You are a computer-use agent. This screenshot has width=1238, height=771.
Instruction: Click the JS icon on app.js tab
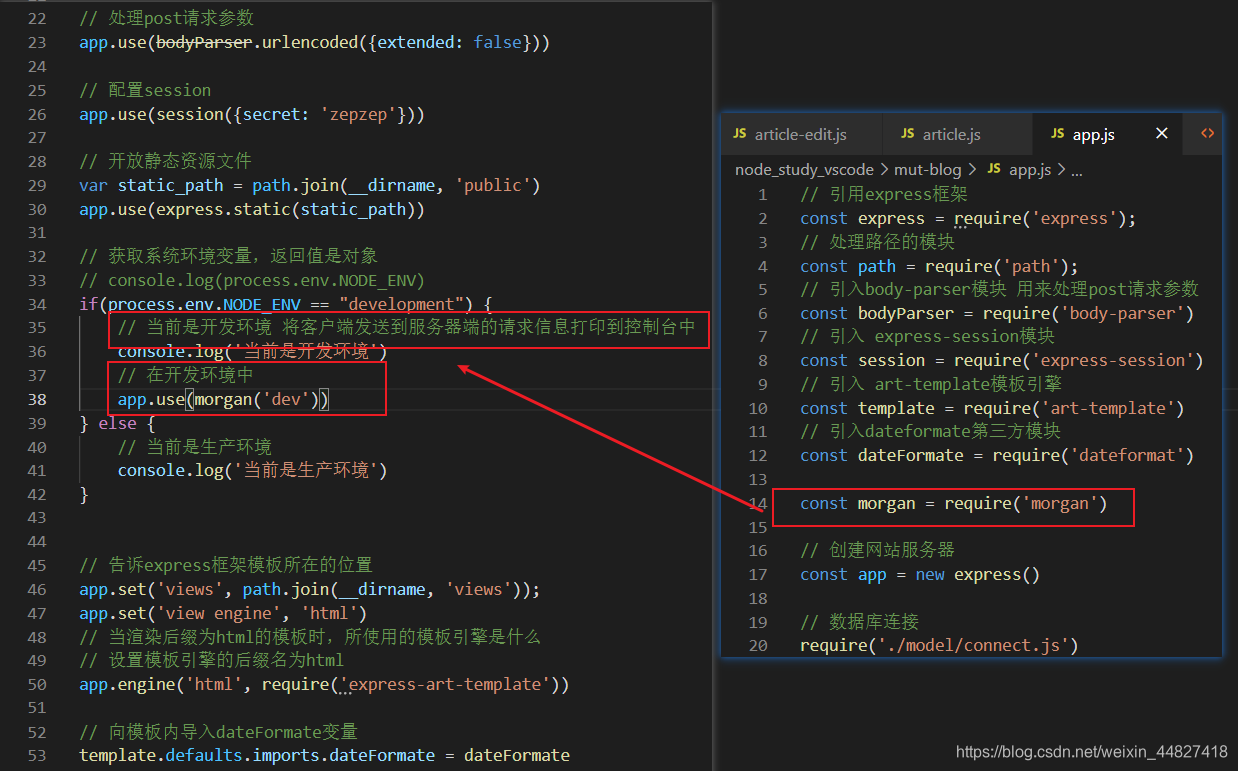1058,134
